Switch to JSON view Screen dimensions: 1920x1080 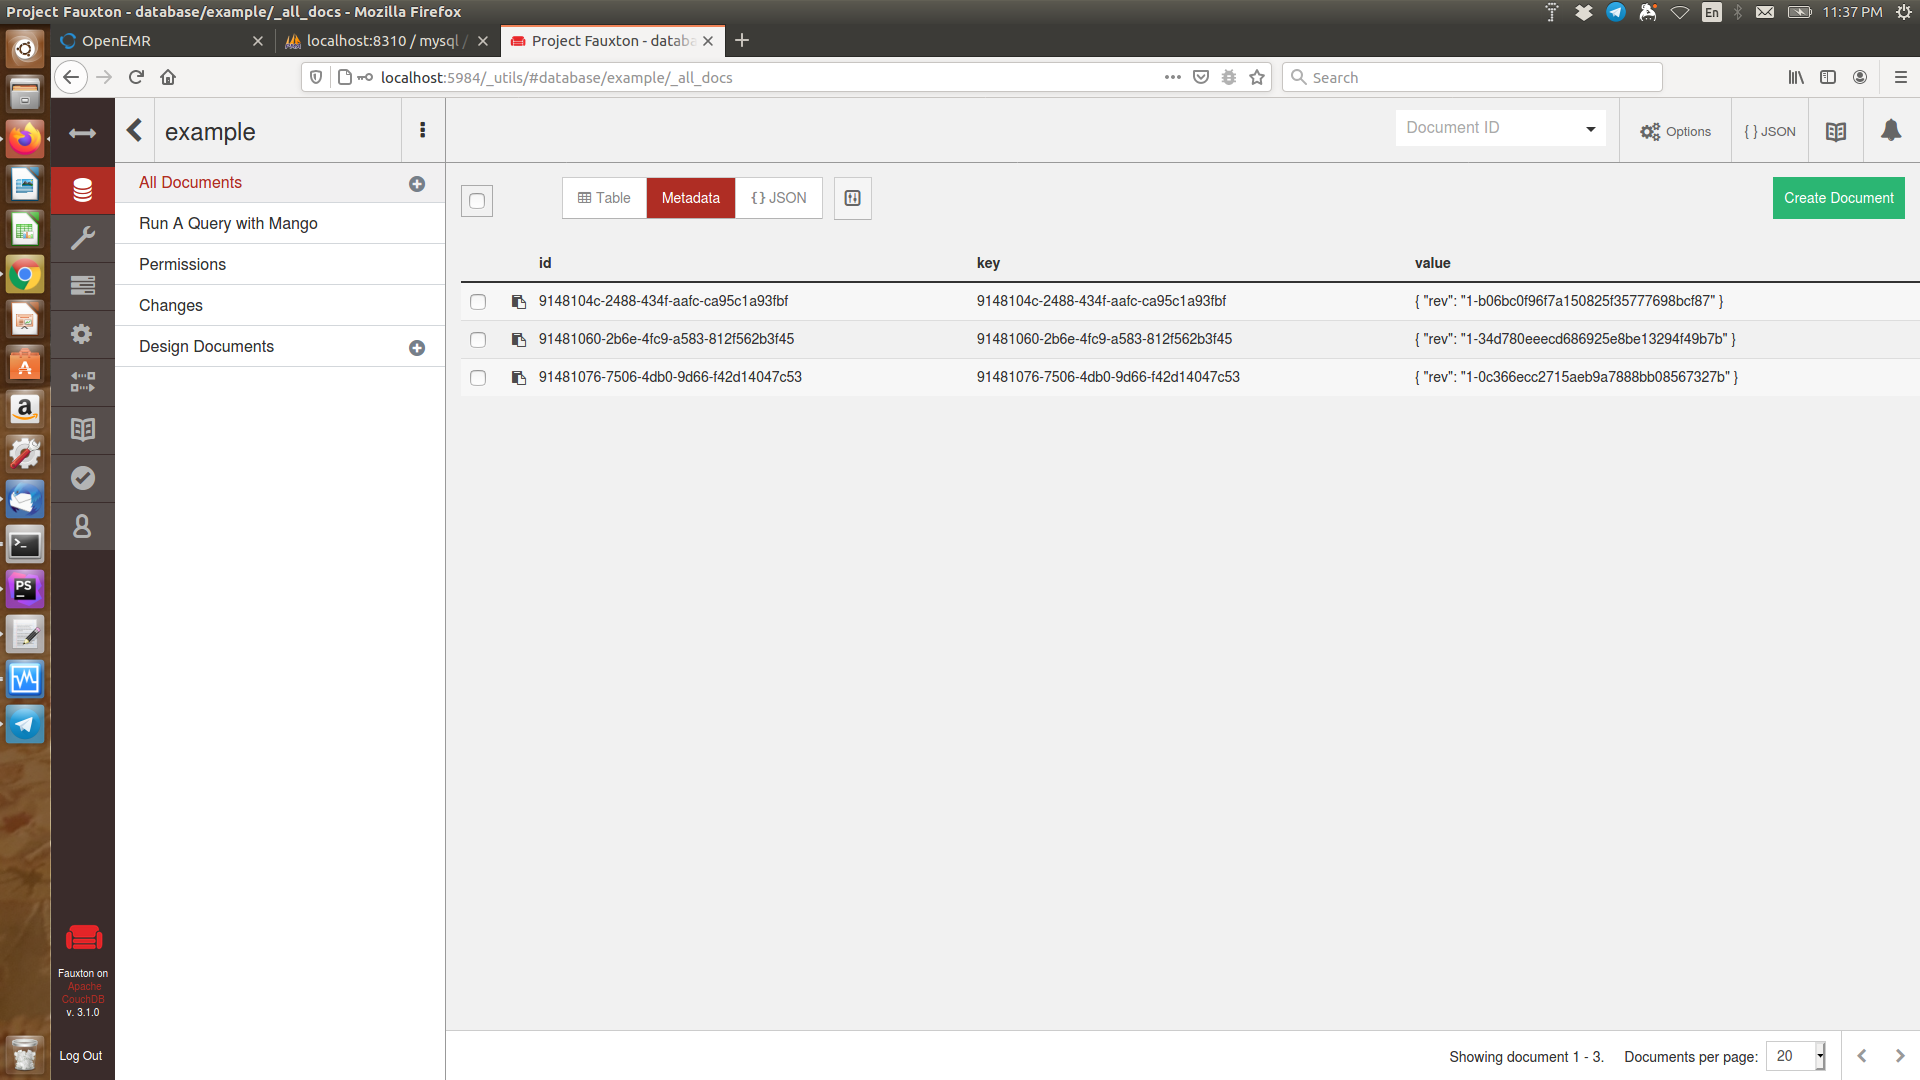click(779, 197)
